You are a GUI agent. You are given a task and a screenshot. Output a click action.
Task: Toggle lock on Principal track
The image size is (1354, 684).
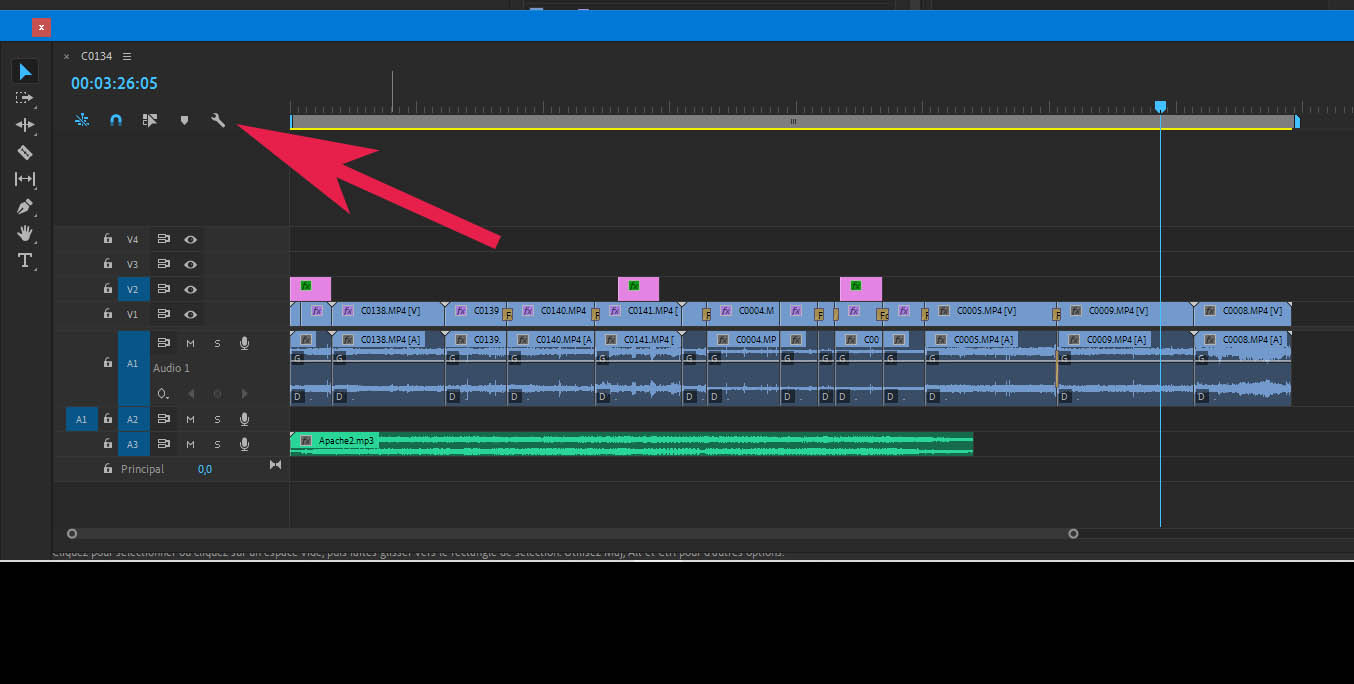[x=108, y=469]
